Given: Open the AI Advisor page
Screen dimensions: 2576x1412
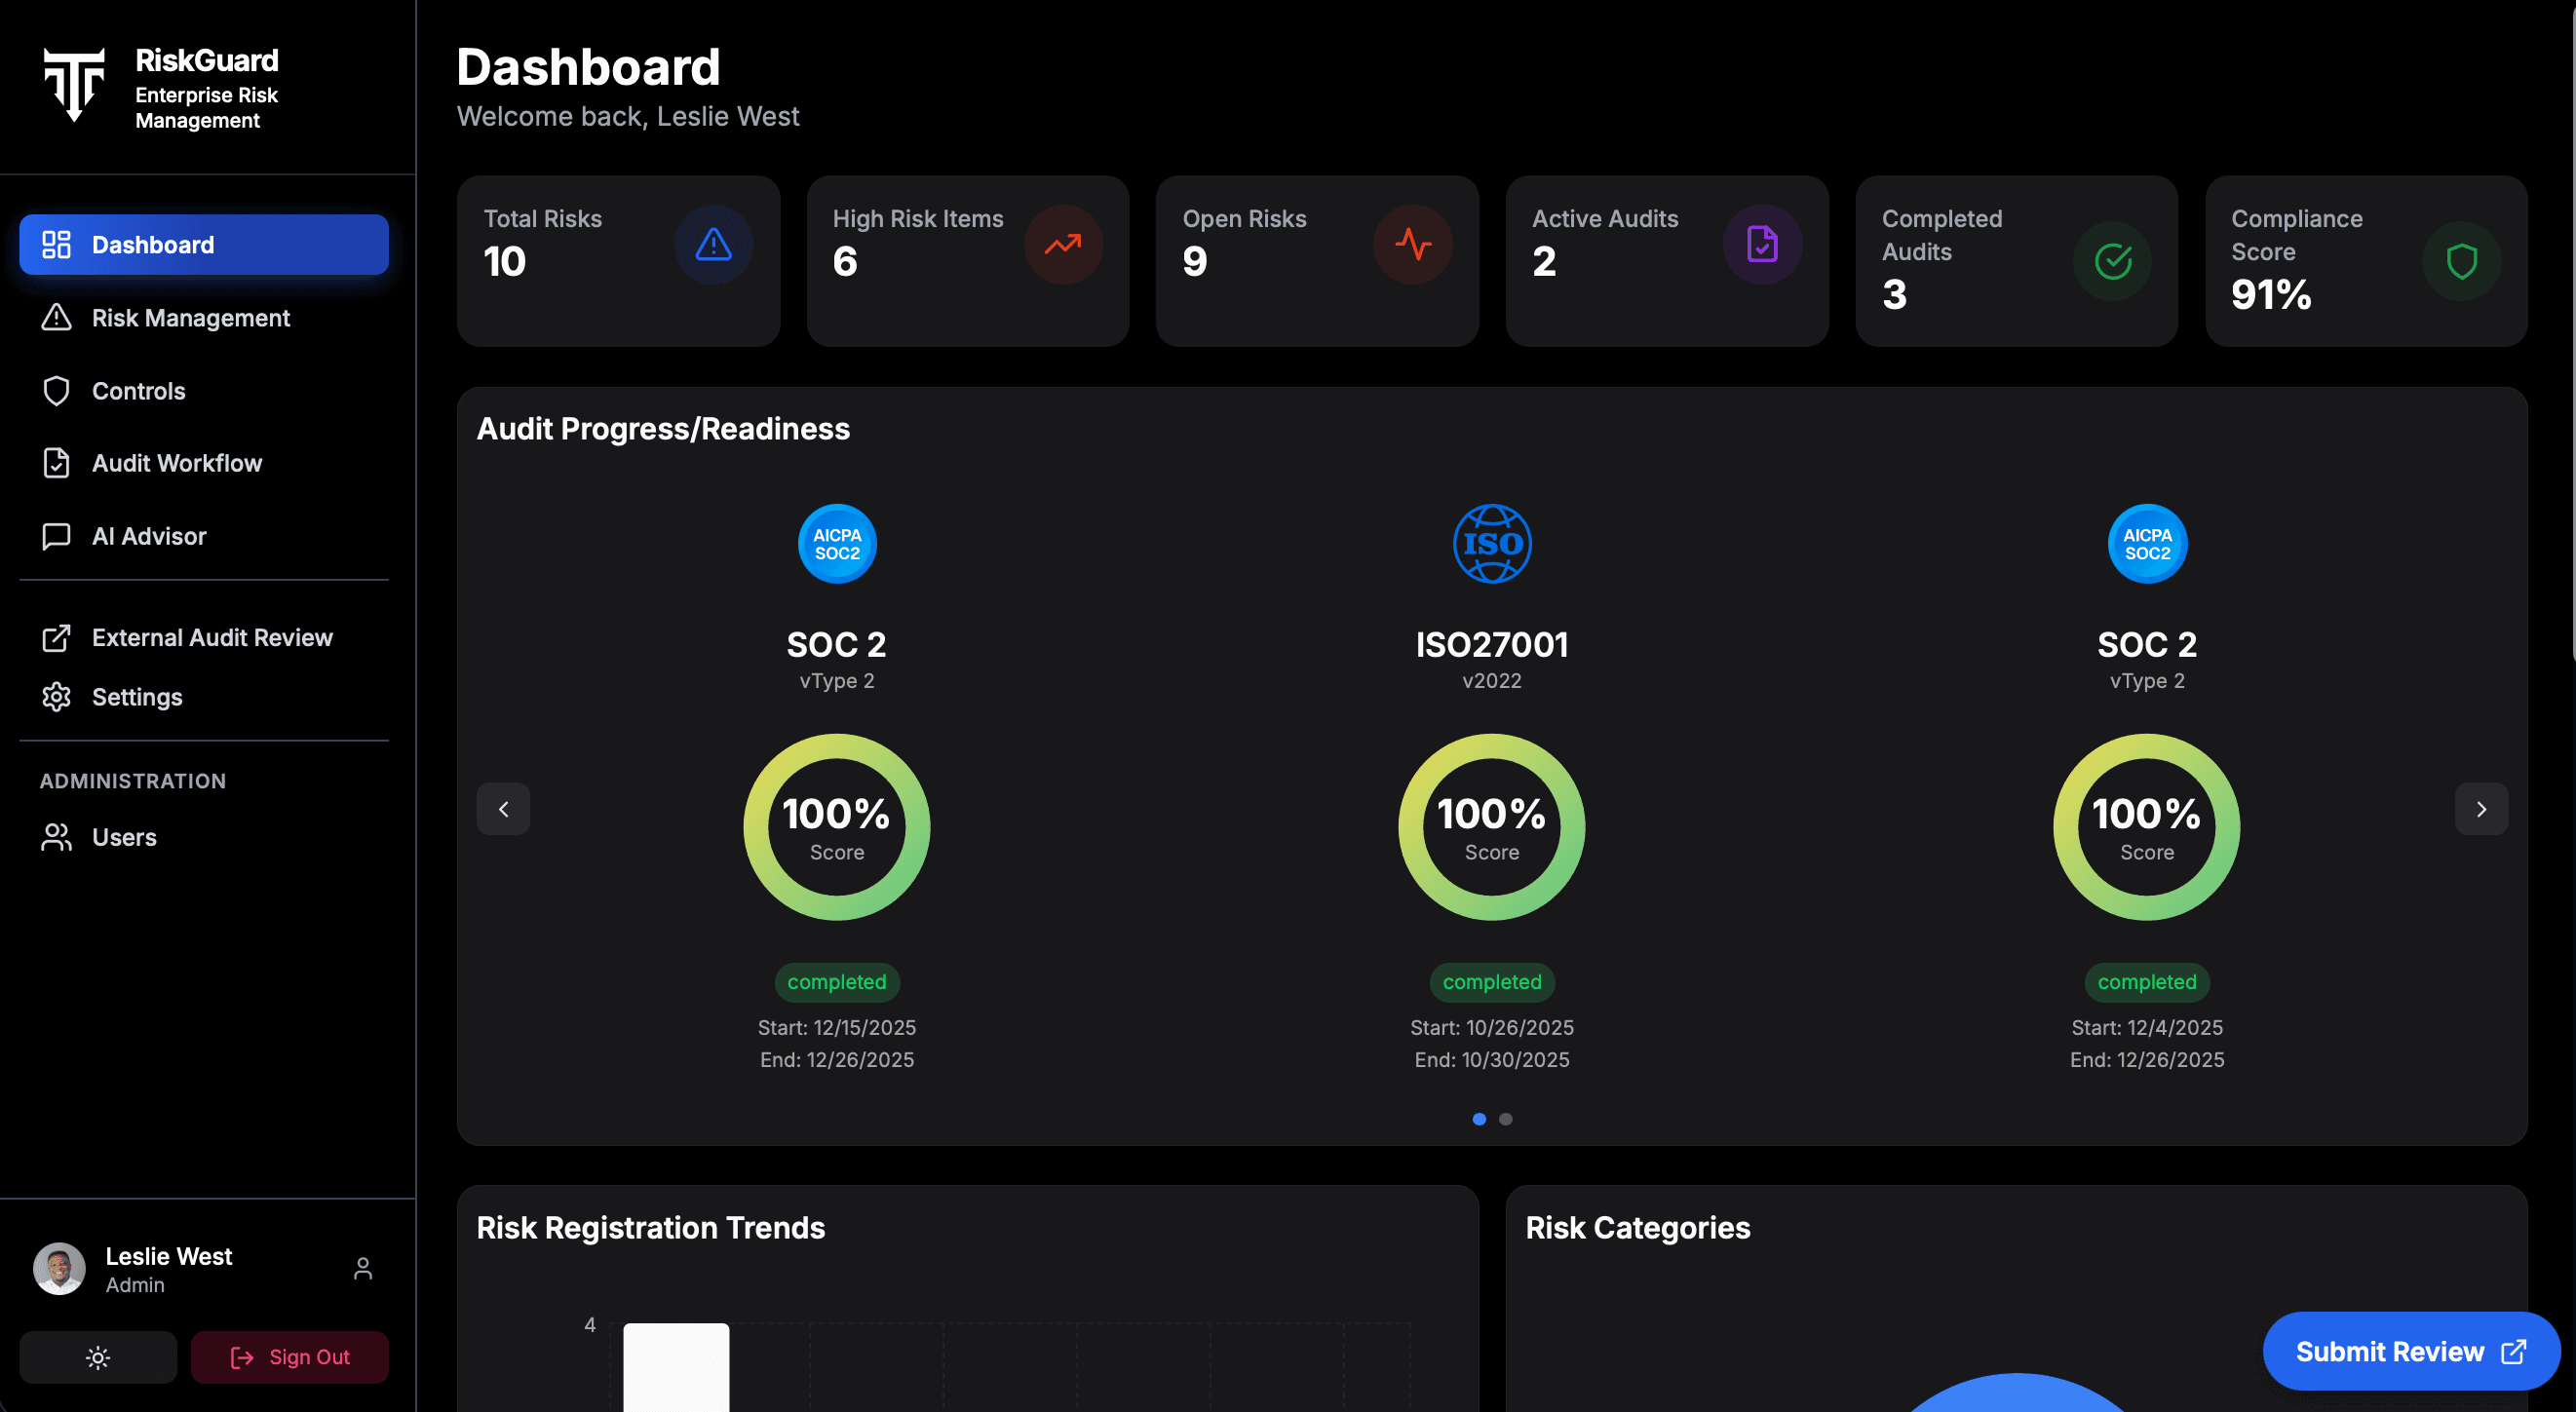Looking at the screenshot, I should pos(204,536).
